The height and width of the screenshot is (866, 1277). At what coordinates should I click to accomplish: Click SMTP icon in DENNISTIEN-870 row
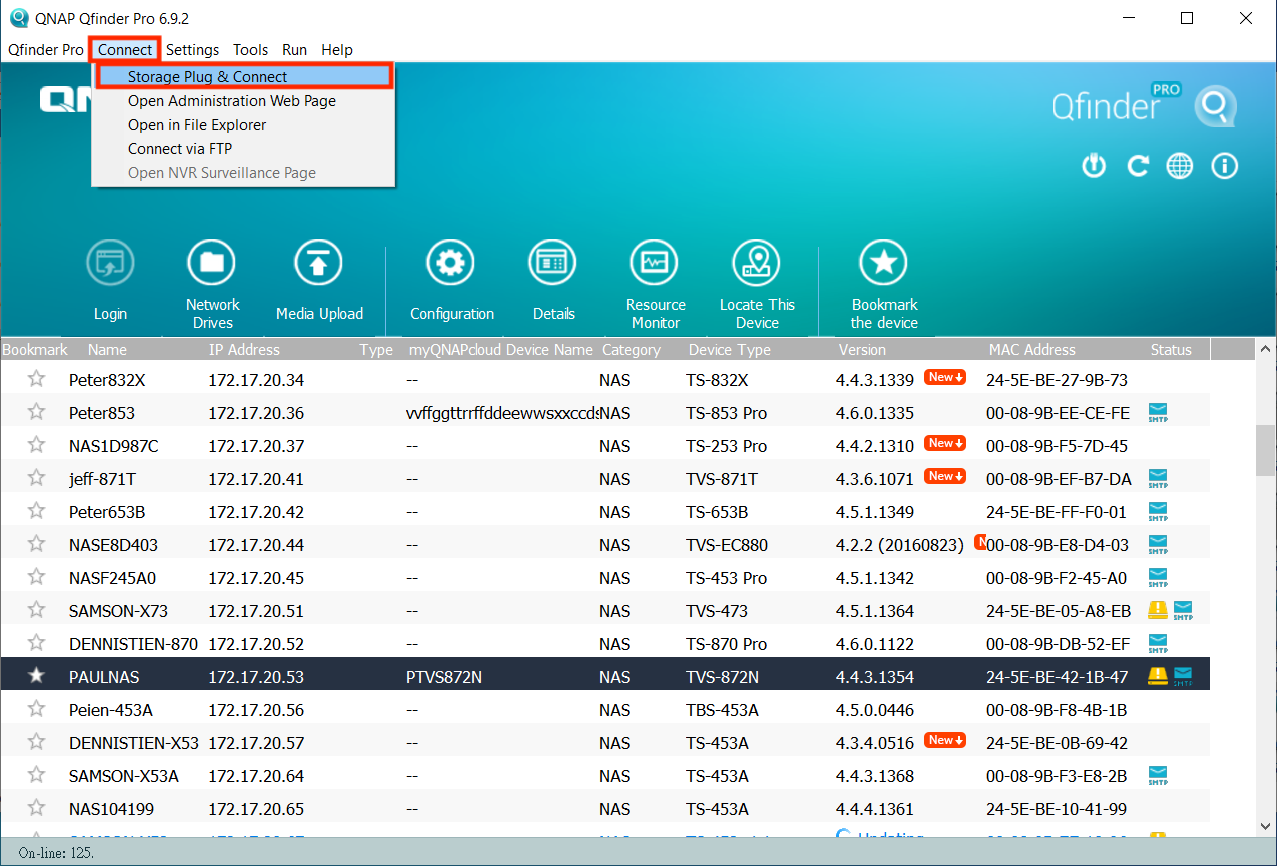click(x=1158, y=644)
